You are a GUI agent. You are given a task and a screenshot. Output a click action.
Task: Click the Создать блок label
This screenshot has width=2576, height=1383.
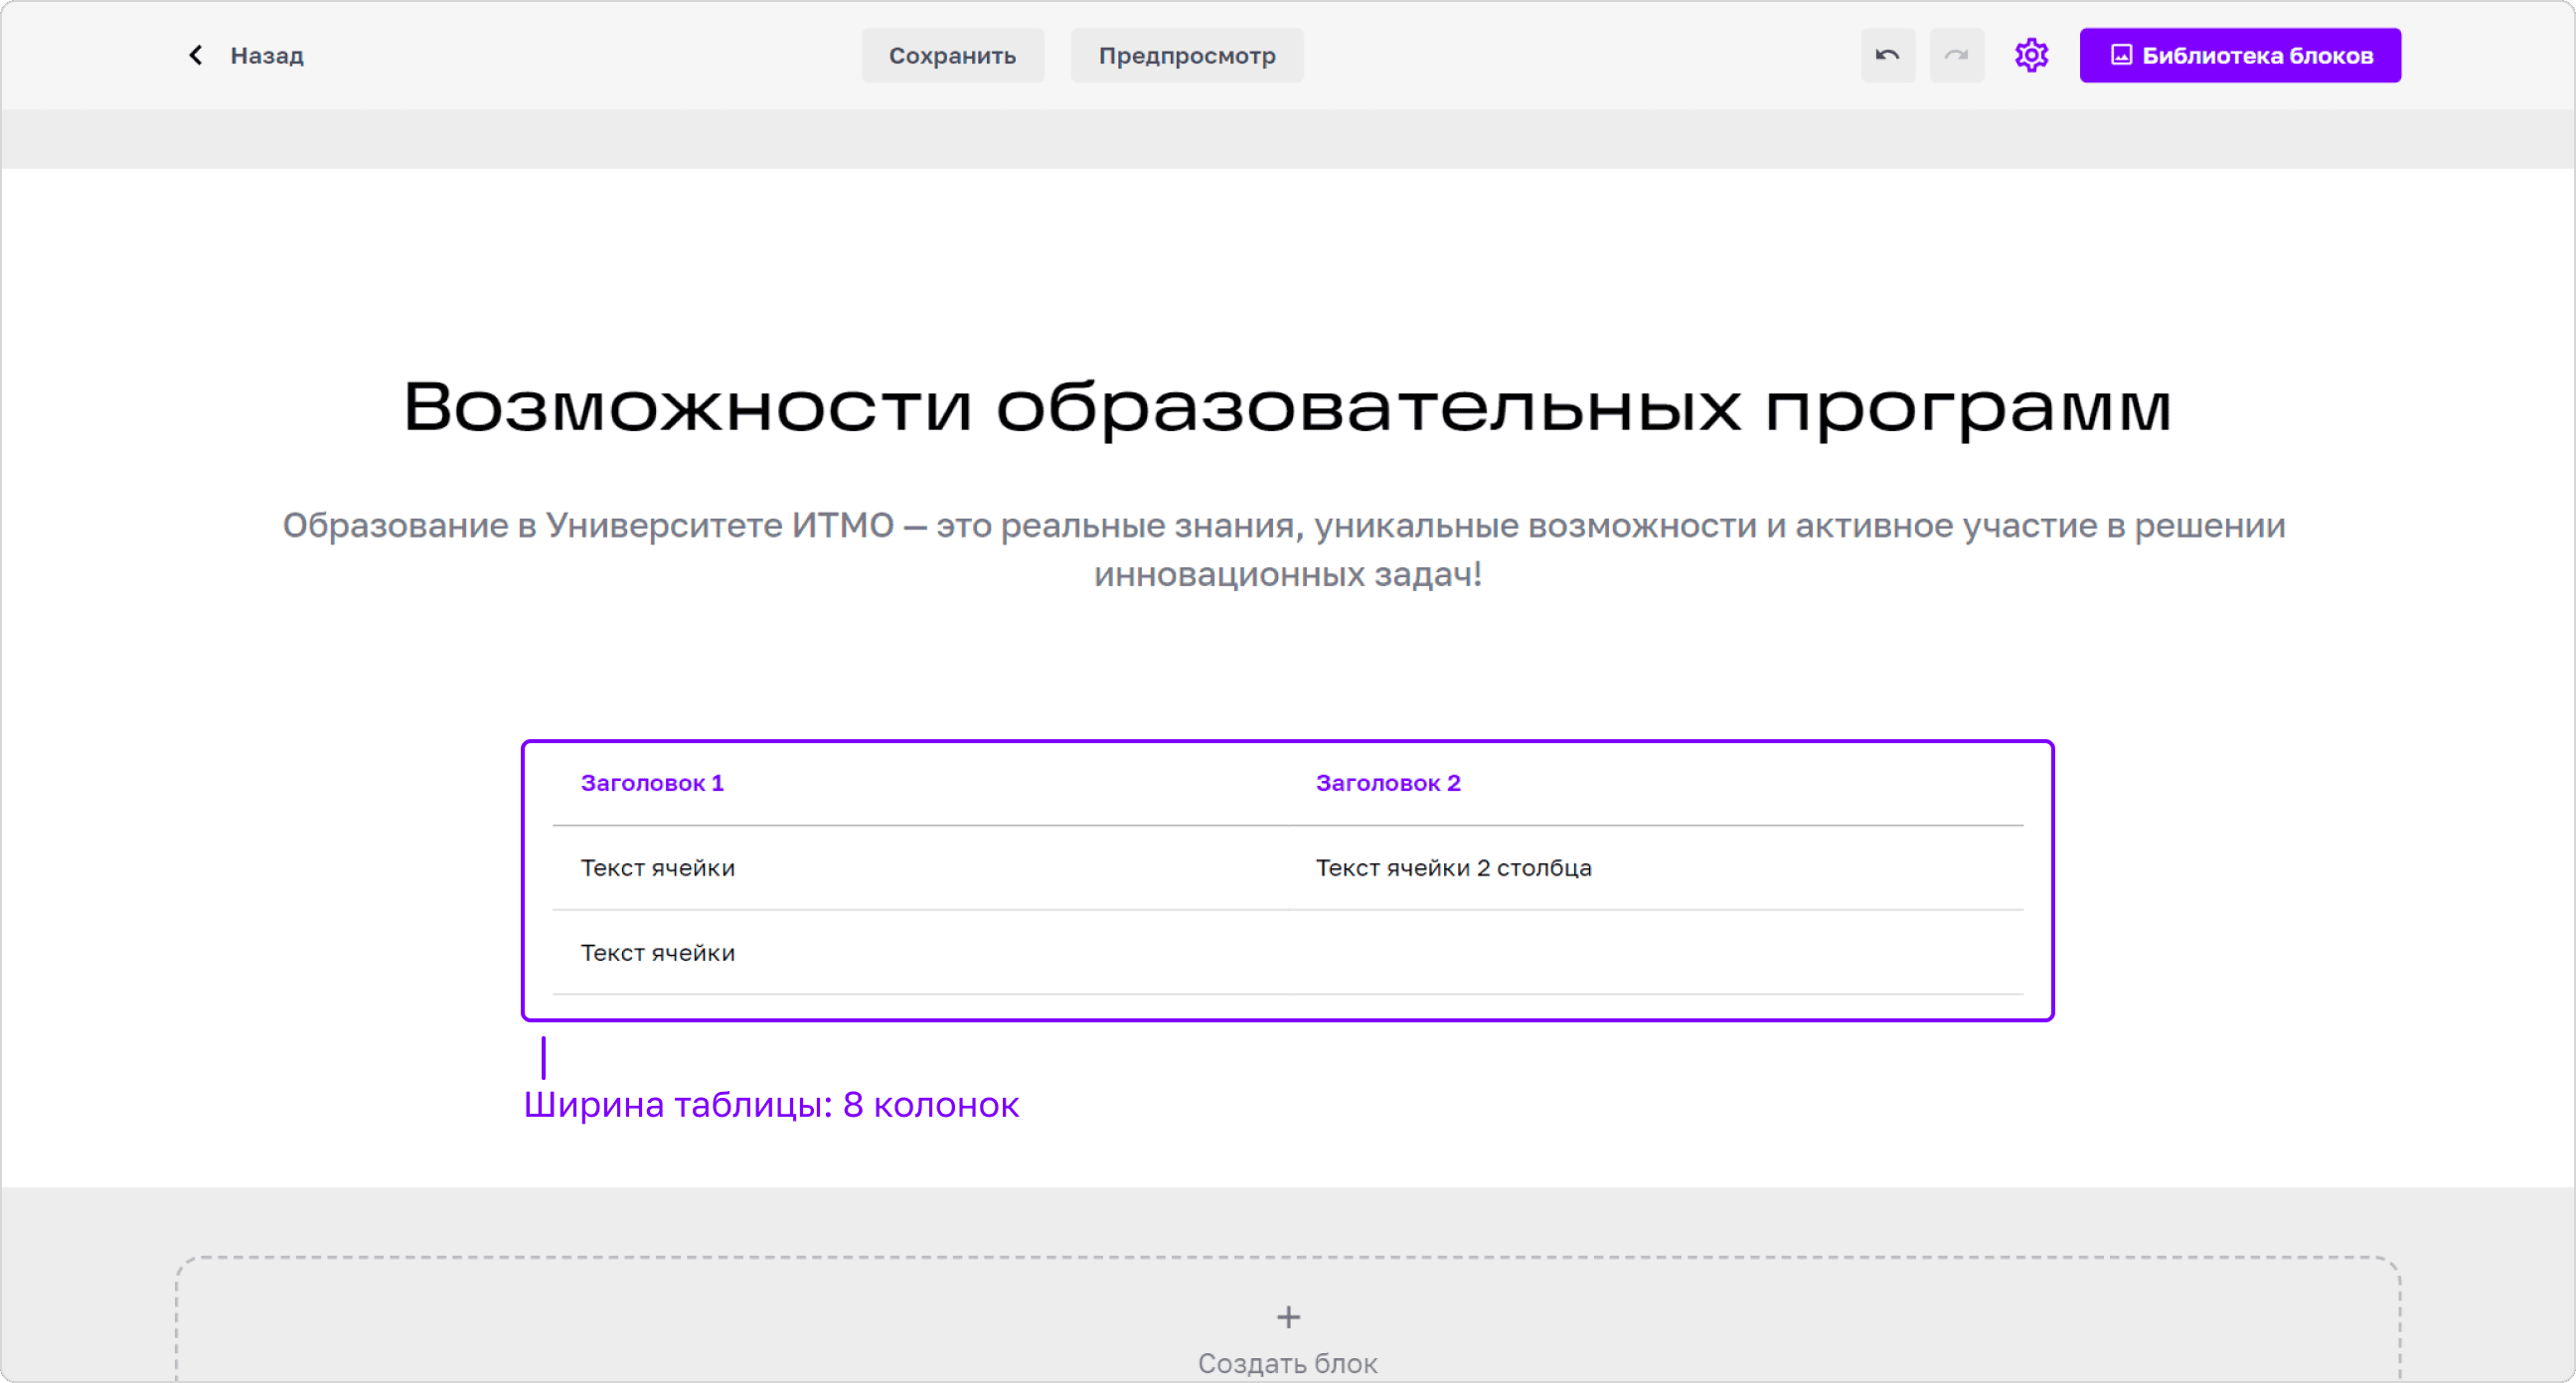pyautogui.click(x=1287, y=1363)
